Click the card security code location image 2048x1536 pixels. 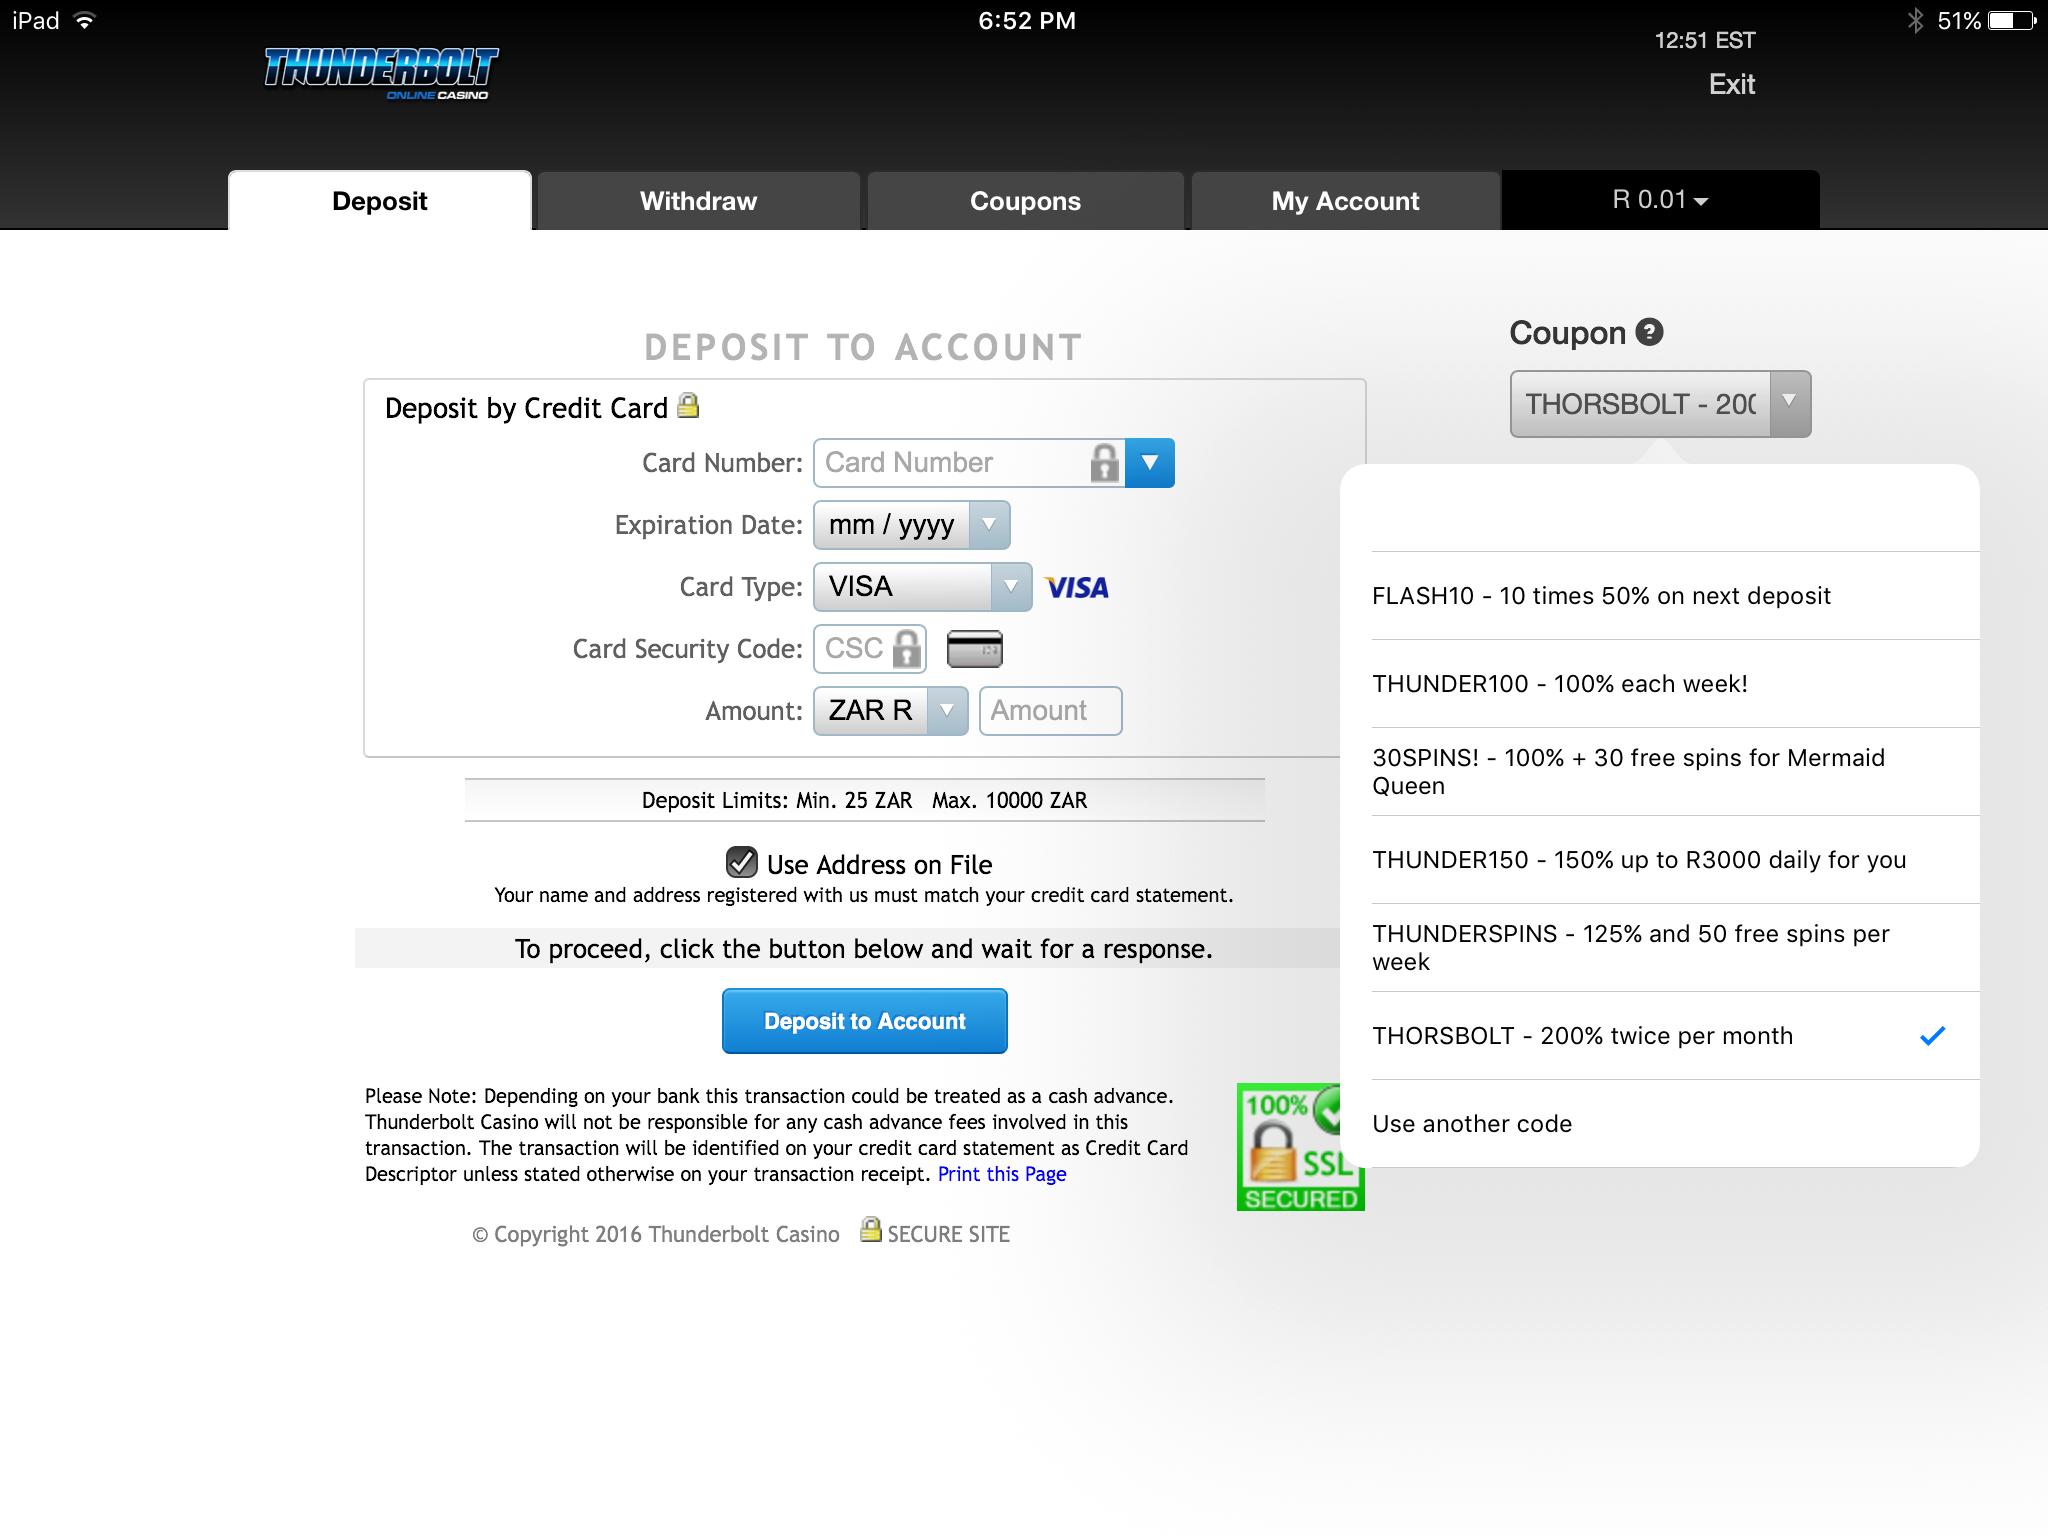pos(974,649)
